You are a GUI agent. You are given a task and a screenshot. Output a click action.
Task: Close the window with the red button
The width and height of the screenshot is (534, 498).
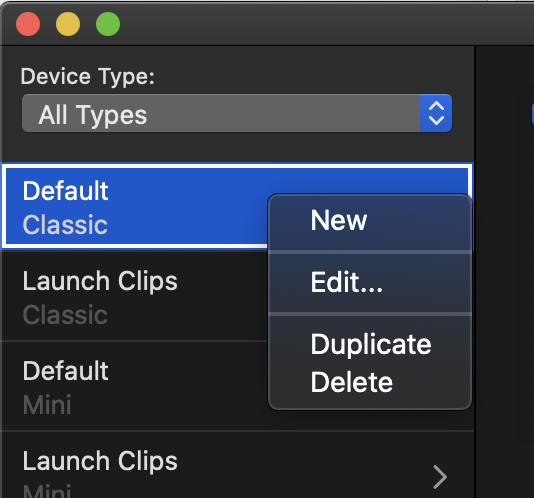28,24
